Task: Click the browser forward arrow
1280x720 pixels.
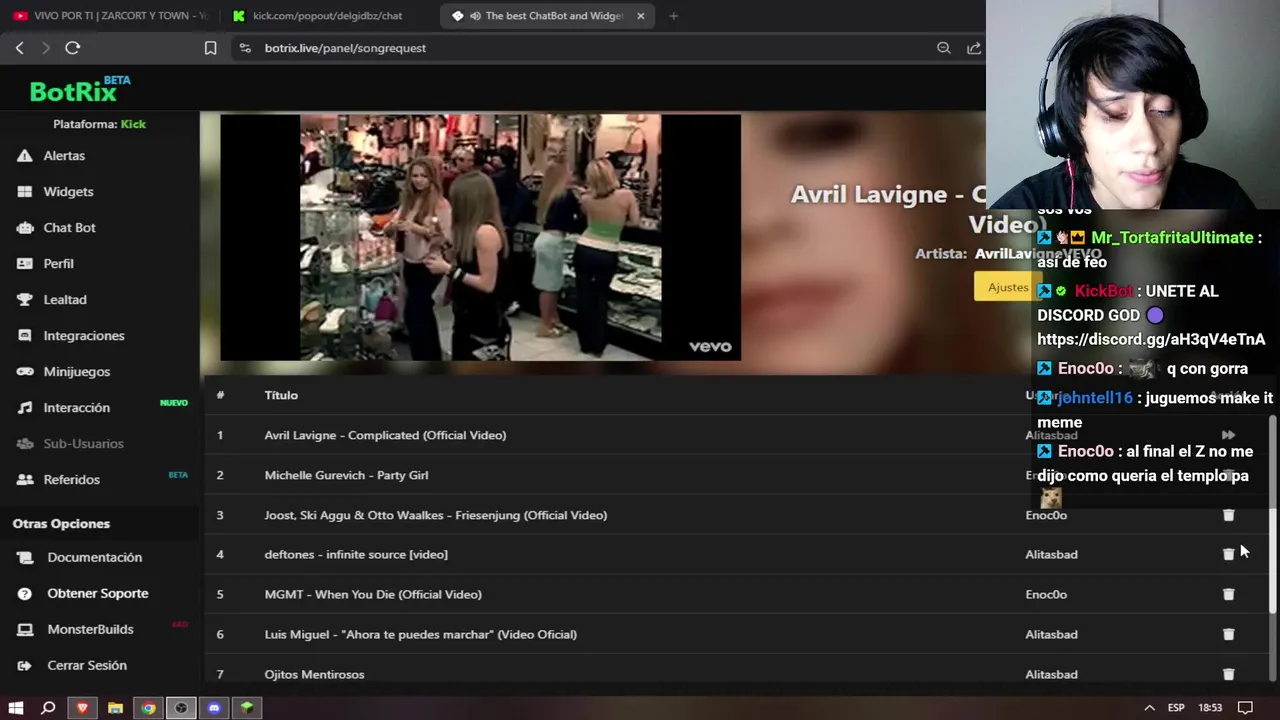Action: (46, 48)
